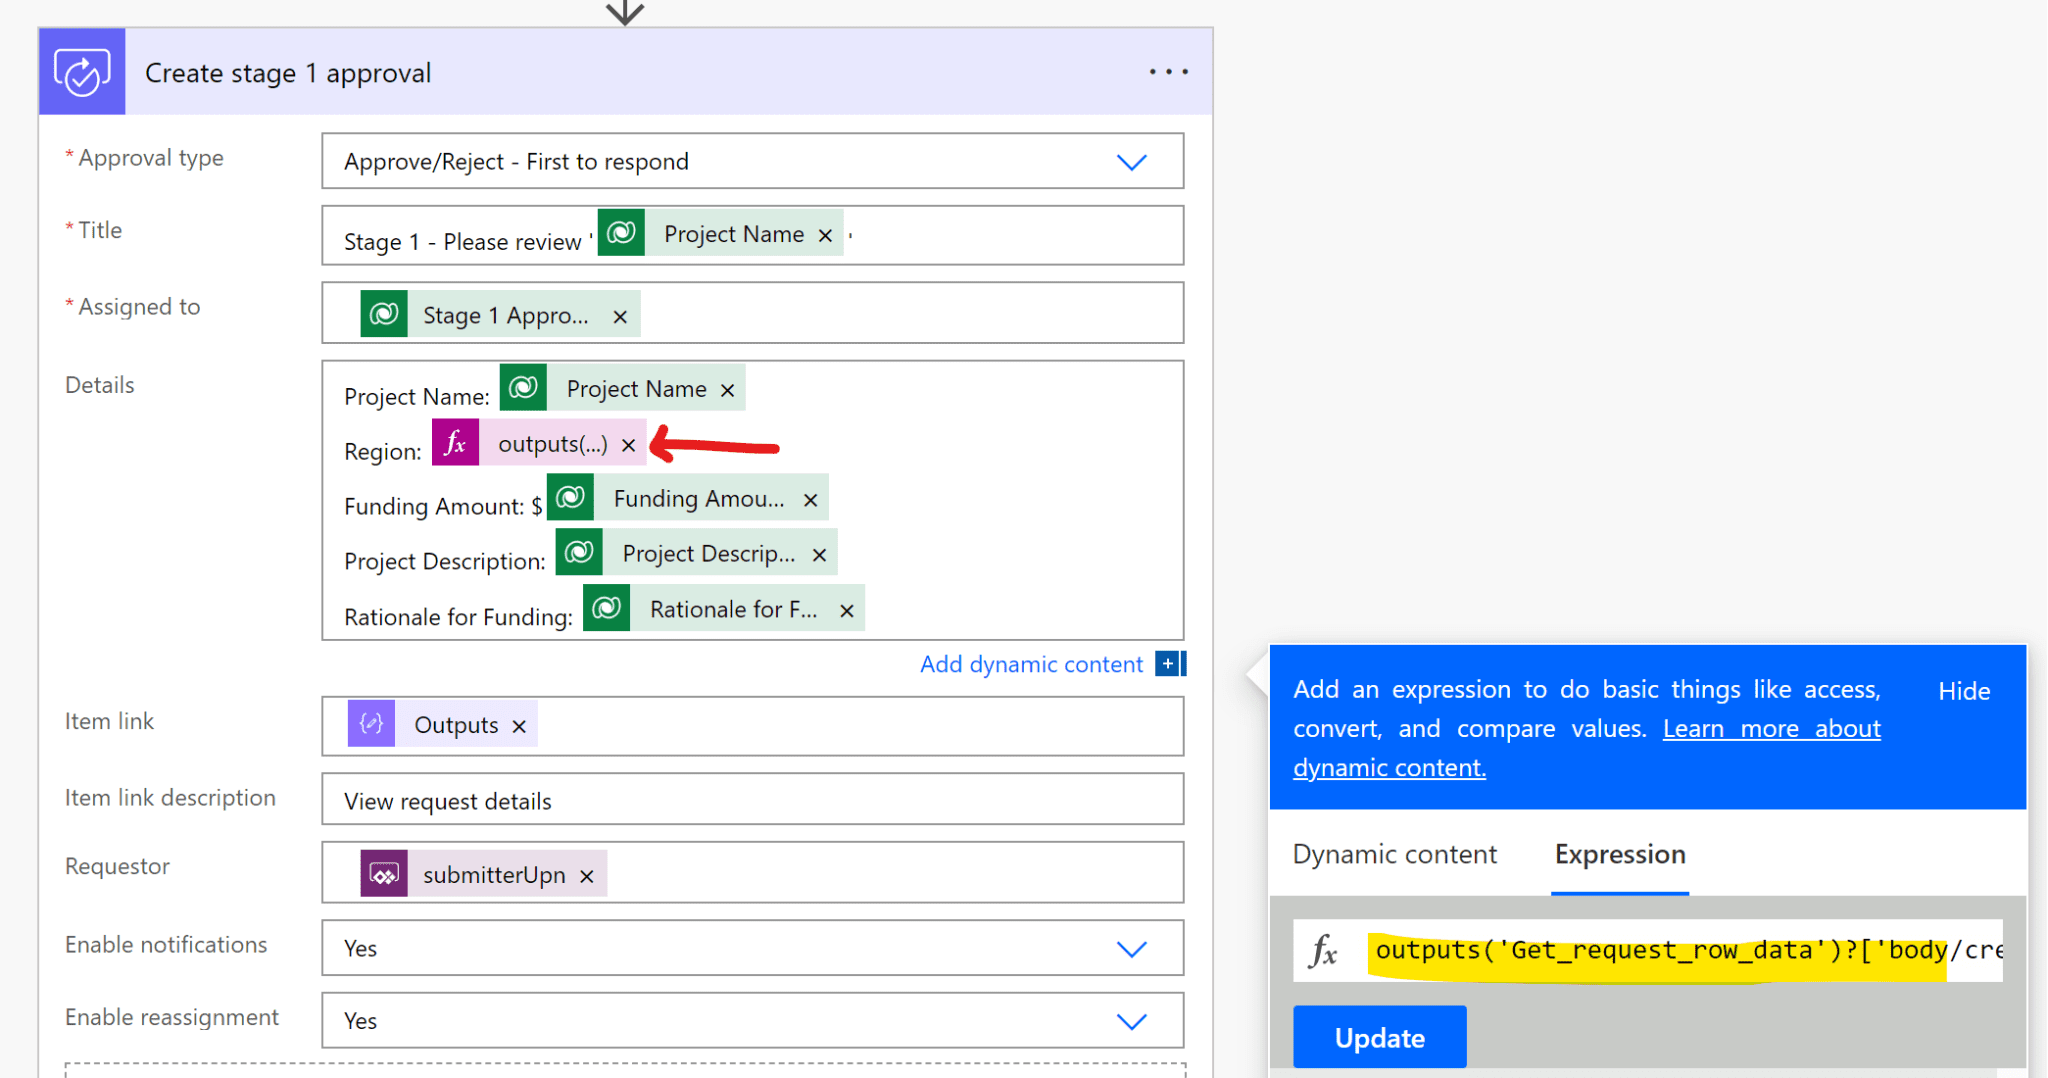The image size is (2048, 1078).
Task: Click the submitterUpn Power Apps icon in Requestor
Action: [x=384, y=872]
